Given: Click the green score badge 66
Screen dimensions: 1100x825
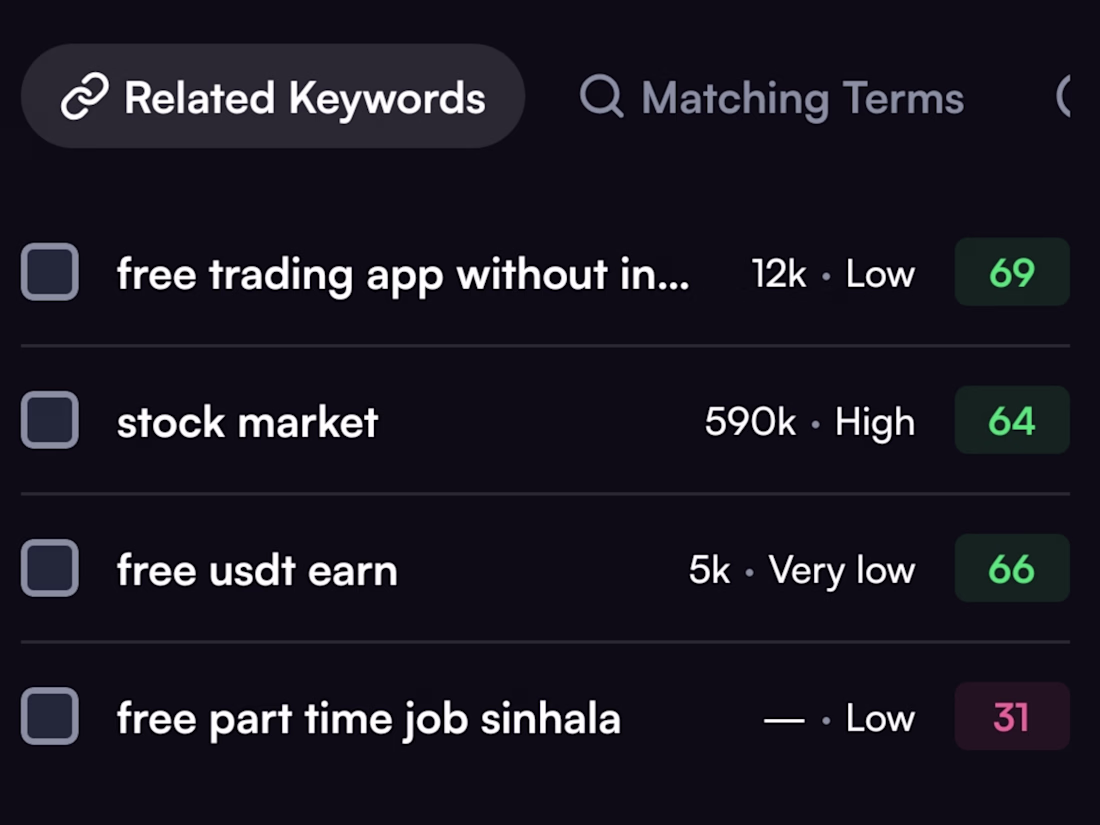Looking at the screenshot, I should [x=1012, y=568].
